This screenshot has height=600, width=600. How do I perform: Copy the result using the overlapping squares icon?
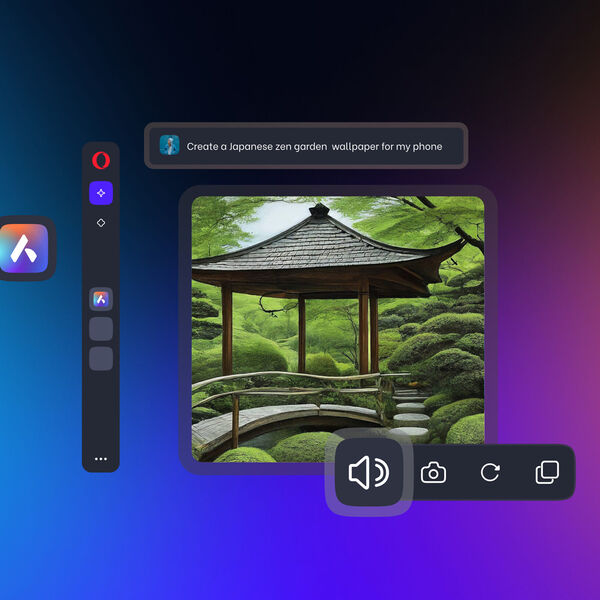point(547,473)
